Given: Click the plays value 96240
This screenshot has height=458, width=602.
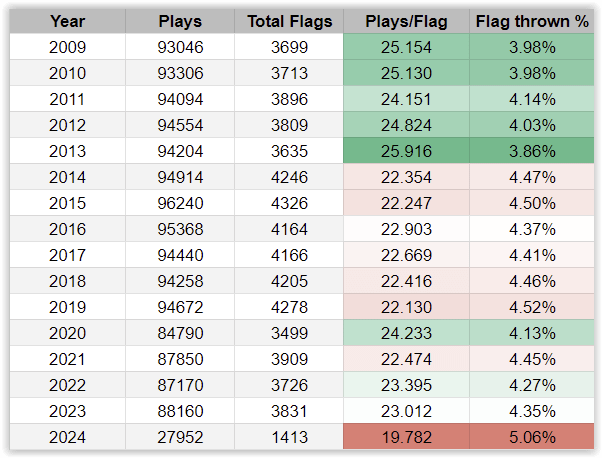Looking at the screenshot, I should click(180, 203).
